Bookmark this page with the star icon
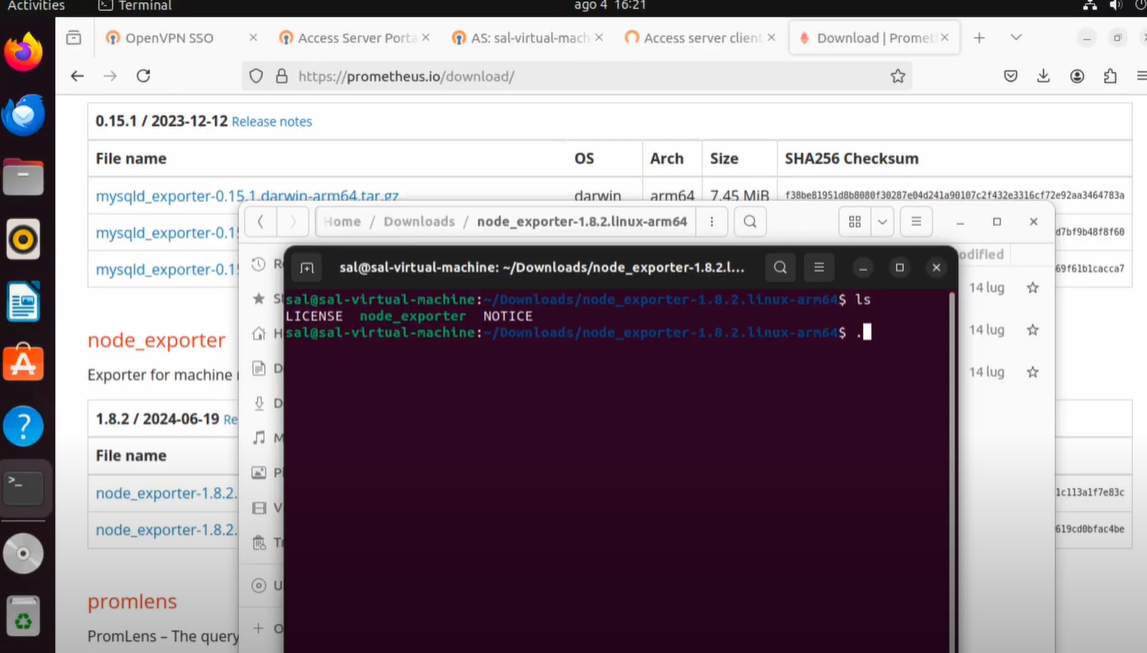Image resolution: width=1147 pixels, height=653 pixels. pos(898,76)
